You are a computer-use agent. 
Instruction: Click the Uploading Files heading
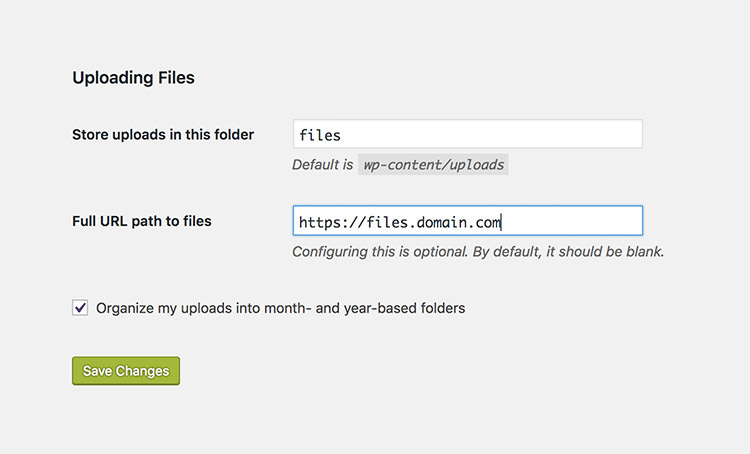(133, 78)
